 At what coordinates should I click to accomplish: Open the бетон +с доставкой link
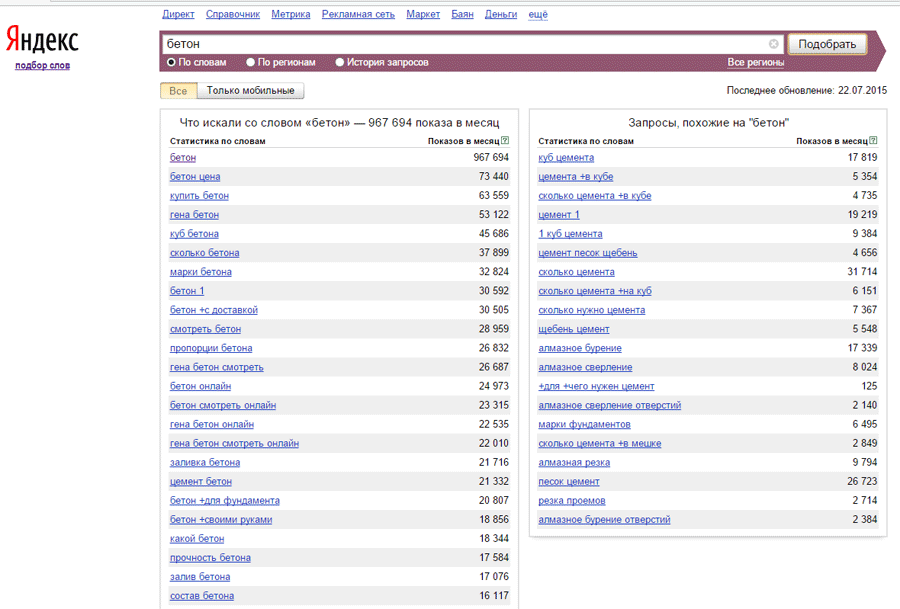[x=214, y=309]
